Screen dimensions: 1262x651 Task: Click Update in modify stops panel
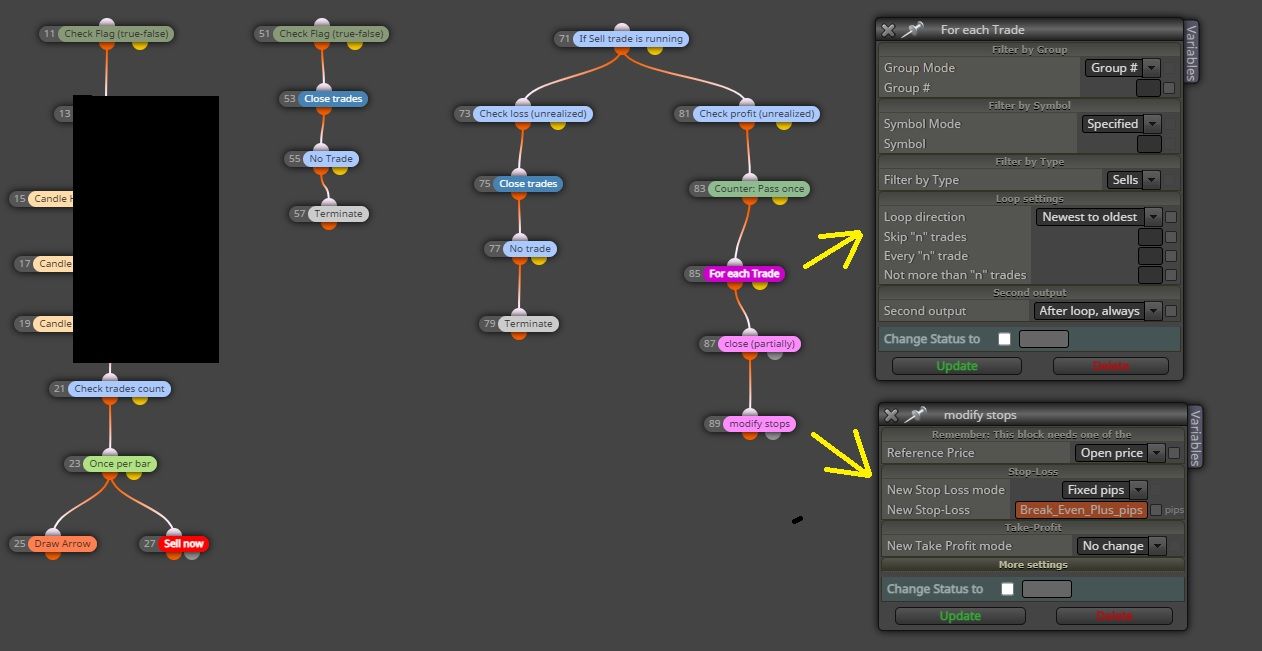[x=960, y=616]
